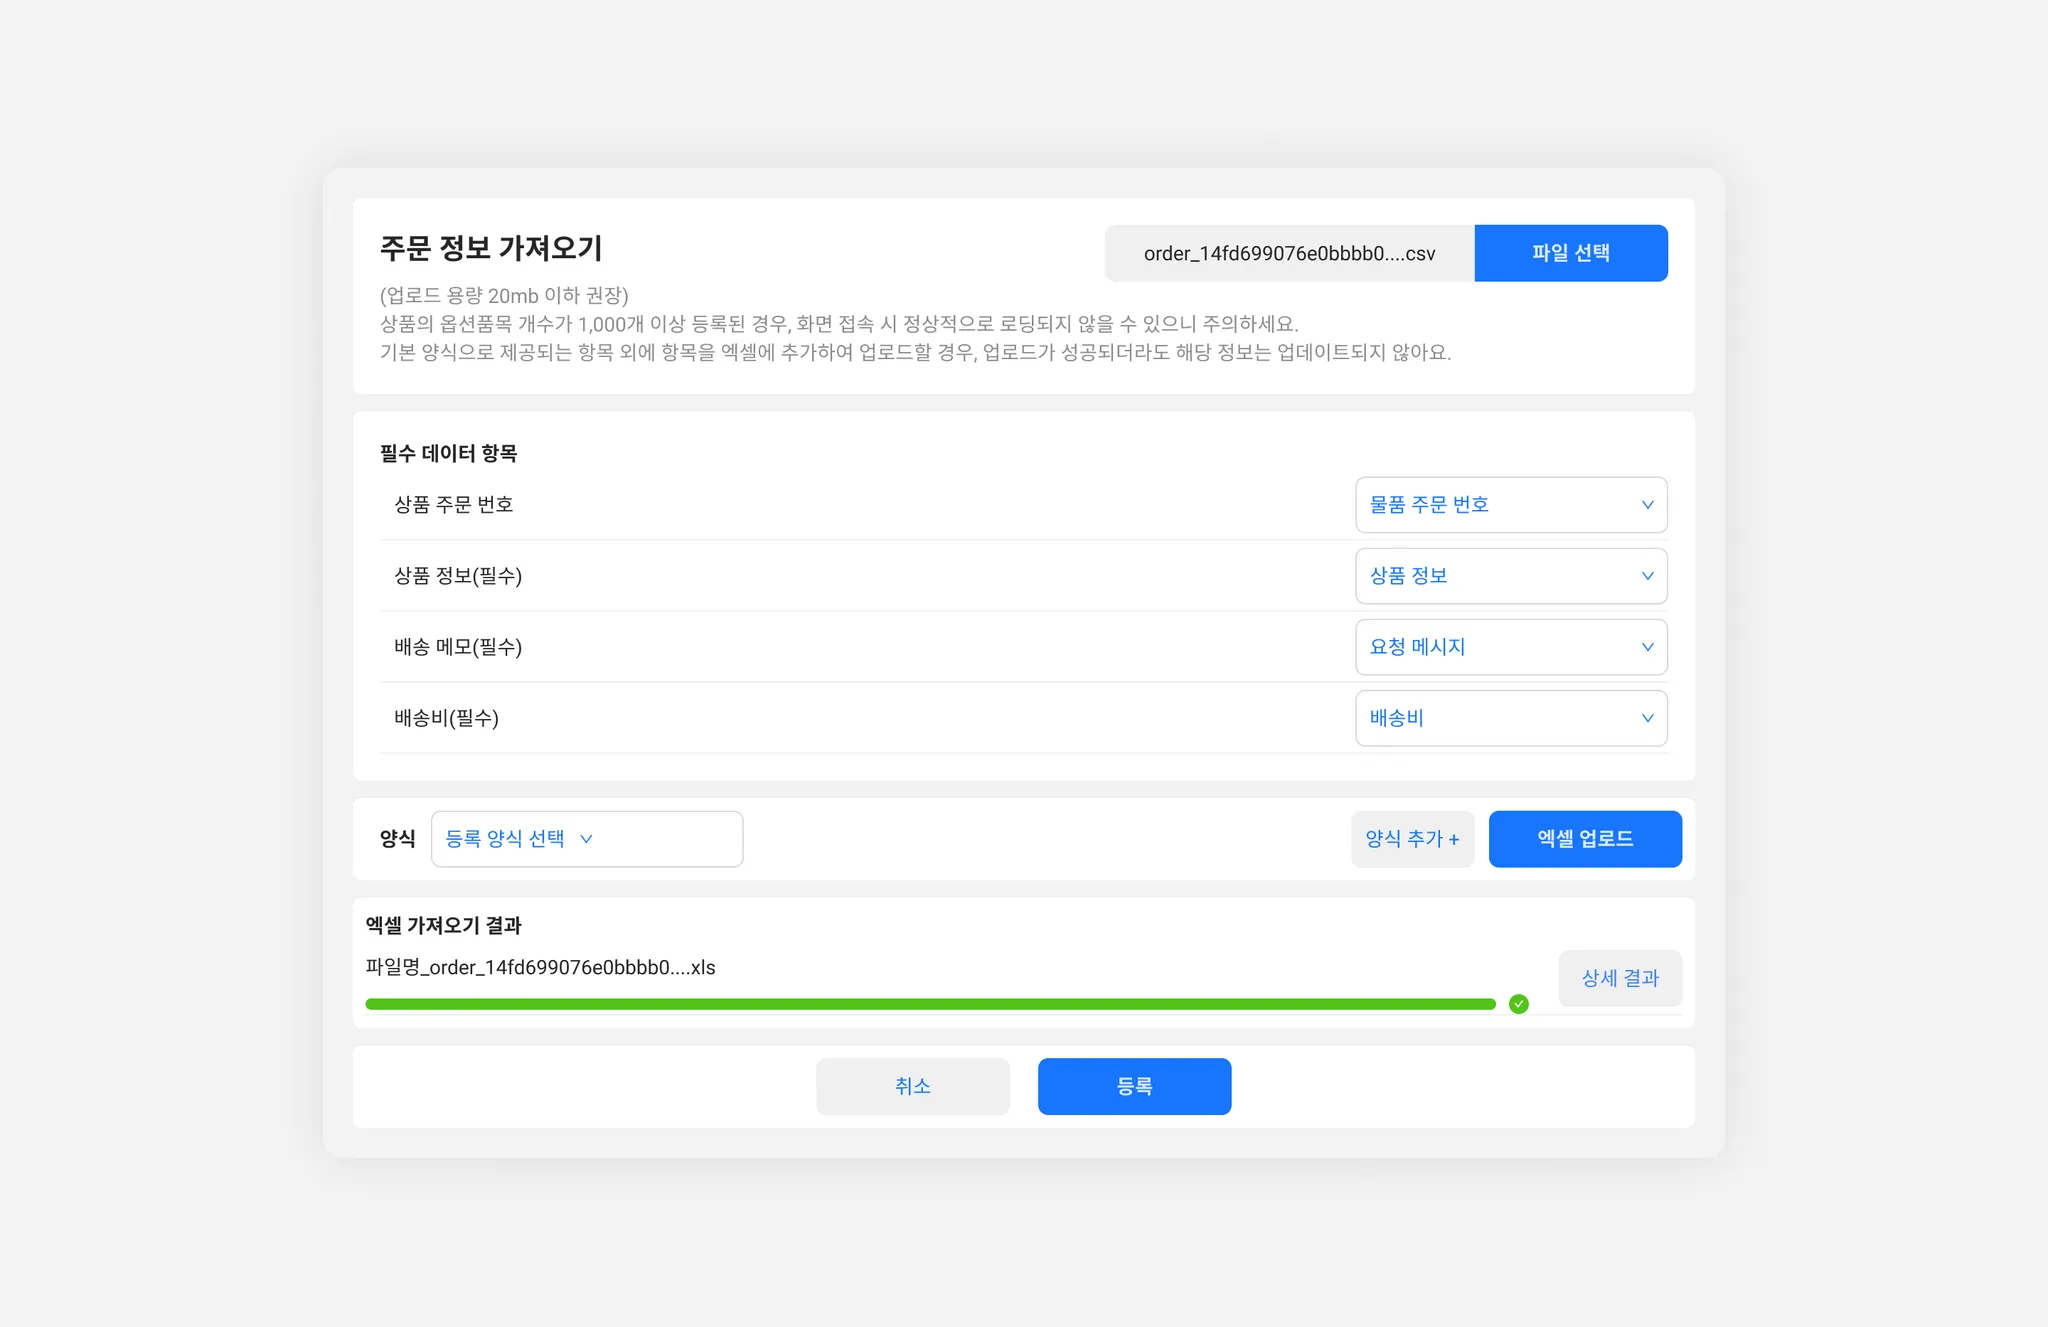Click the chevron next to 등록 양식 선택
The width and height of the screenshot is (2048, 1327).
pyautogui.click(x=587, y=839)
